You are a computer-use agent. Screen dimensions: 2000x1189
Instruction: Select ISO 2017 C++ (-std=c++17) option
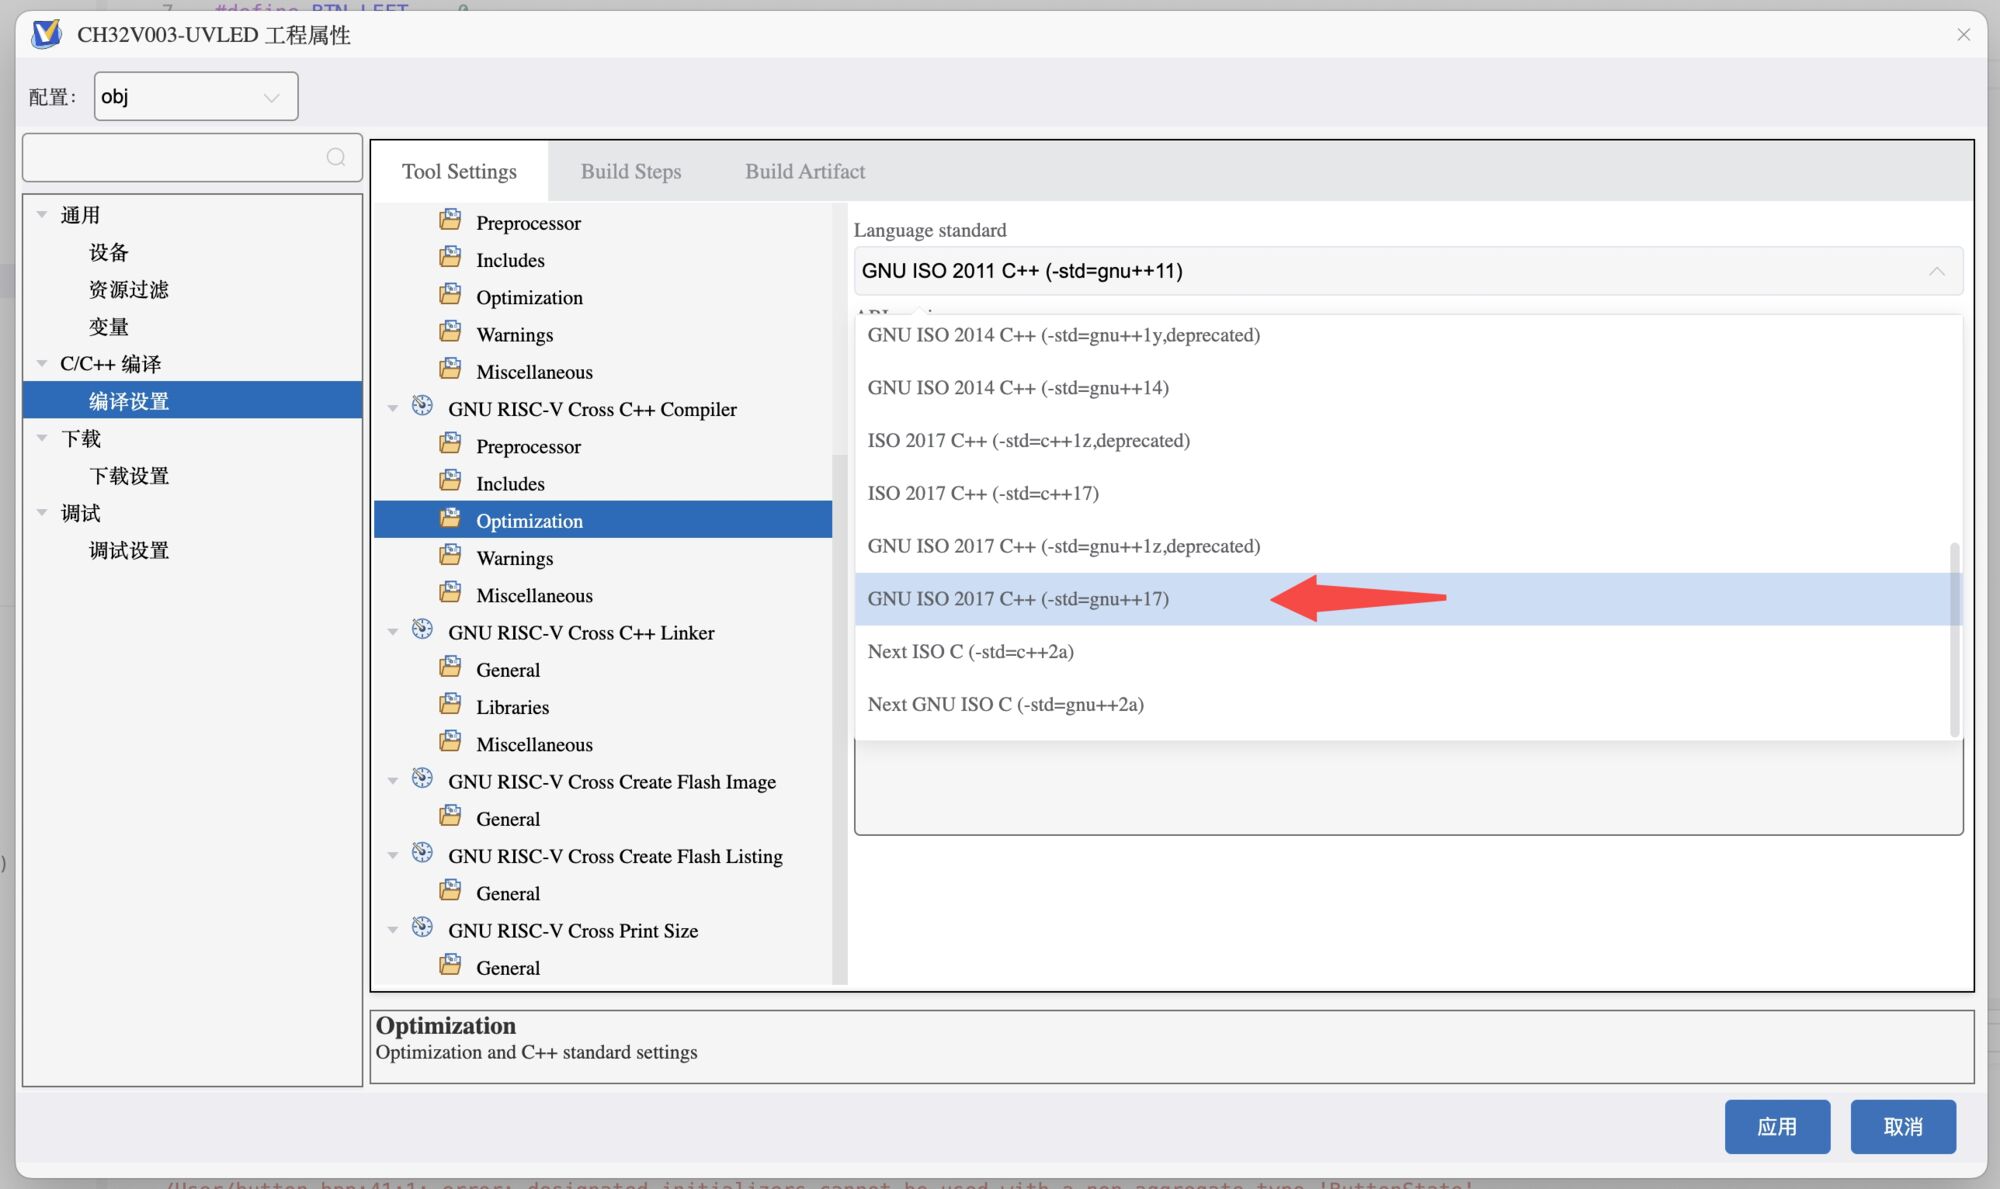tap(983, 493)
